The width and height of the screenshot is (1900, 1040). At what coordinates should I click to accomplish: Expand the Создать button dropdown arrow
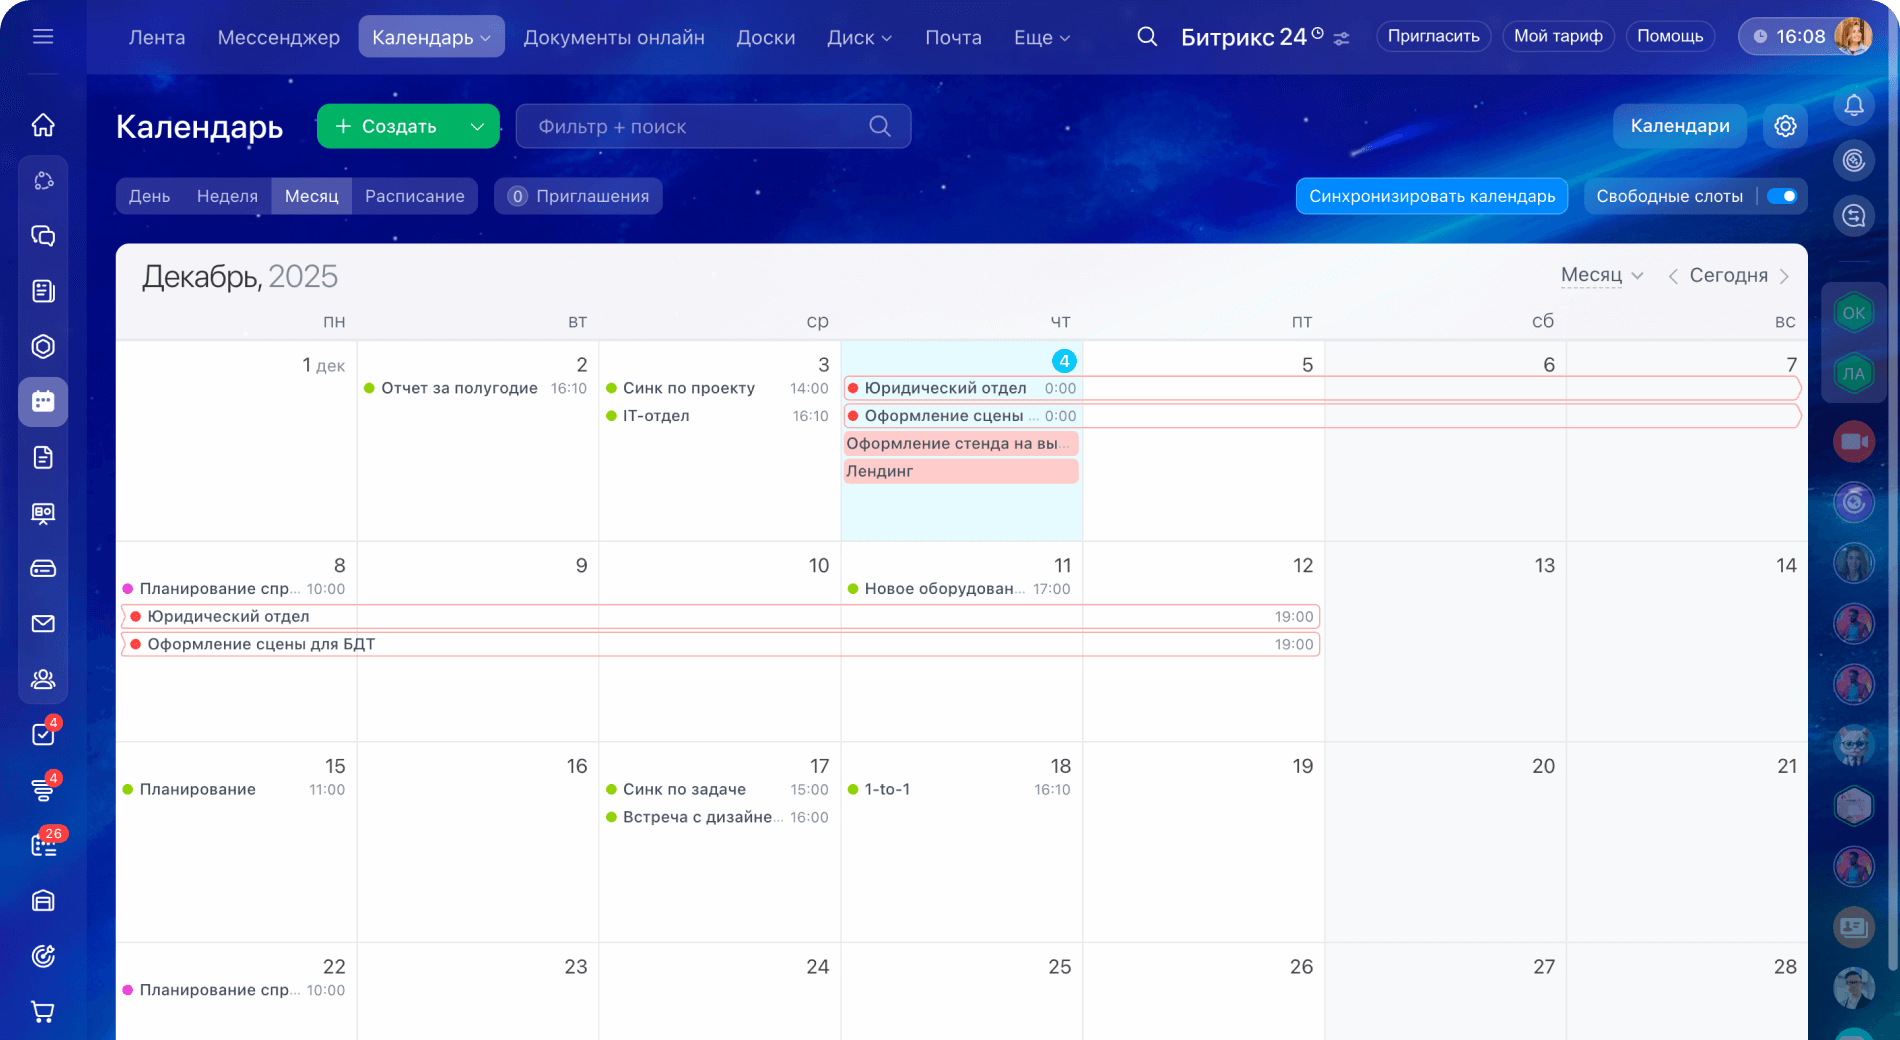click(x=477, y=127)
